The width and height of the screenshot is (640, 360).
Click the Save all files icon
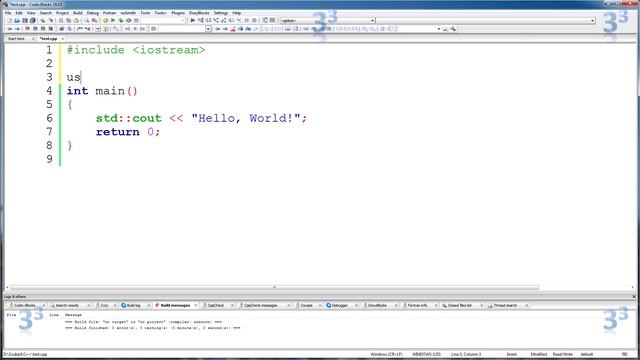coord(33,20)
